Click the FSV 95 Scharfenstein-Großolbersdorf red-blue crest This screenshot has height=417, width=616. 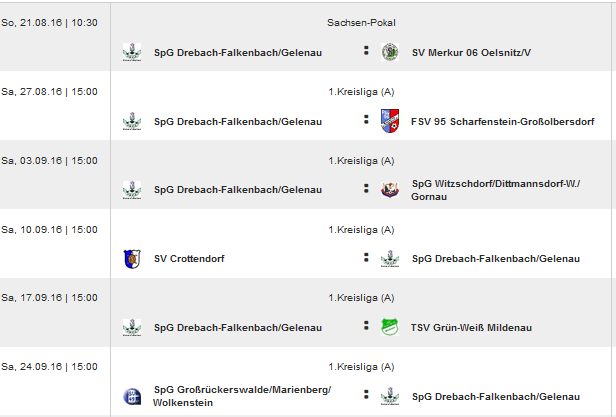[390, 121]
